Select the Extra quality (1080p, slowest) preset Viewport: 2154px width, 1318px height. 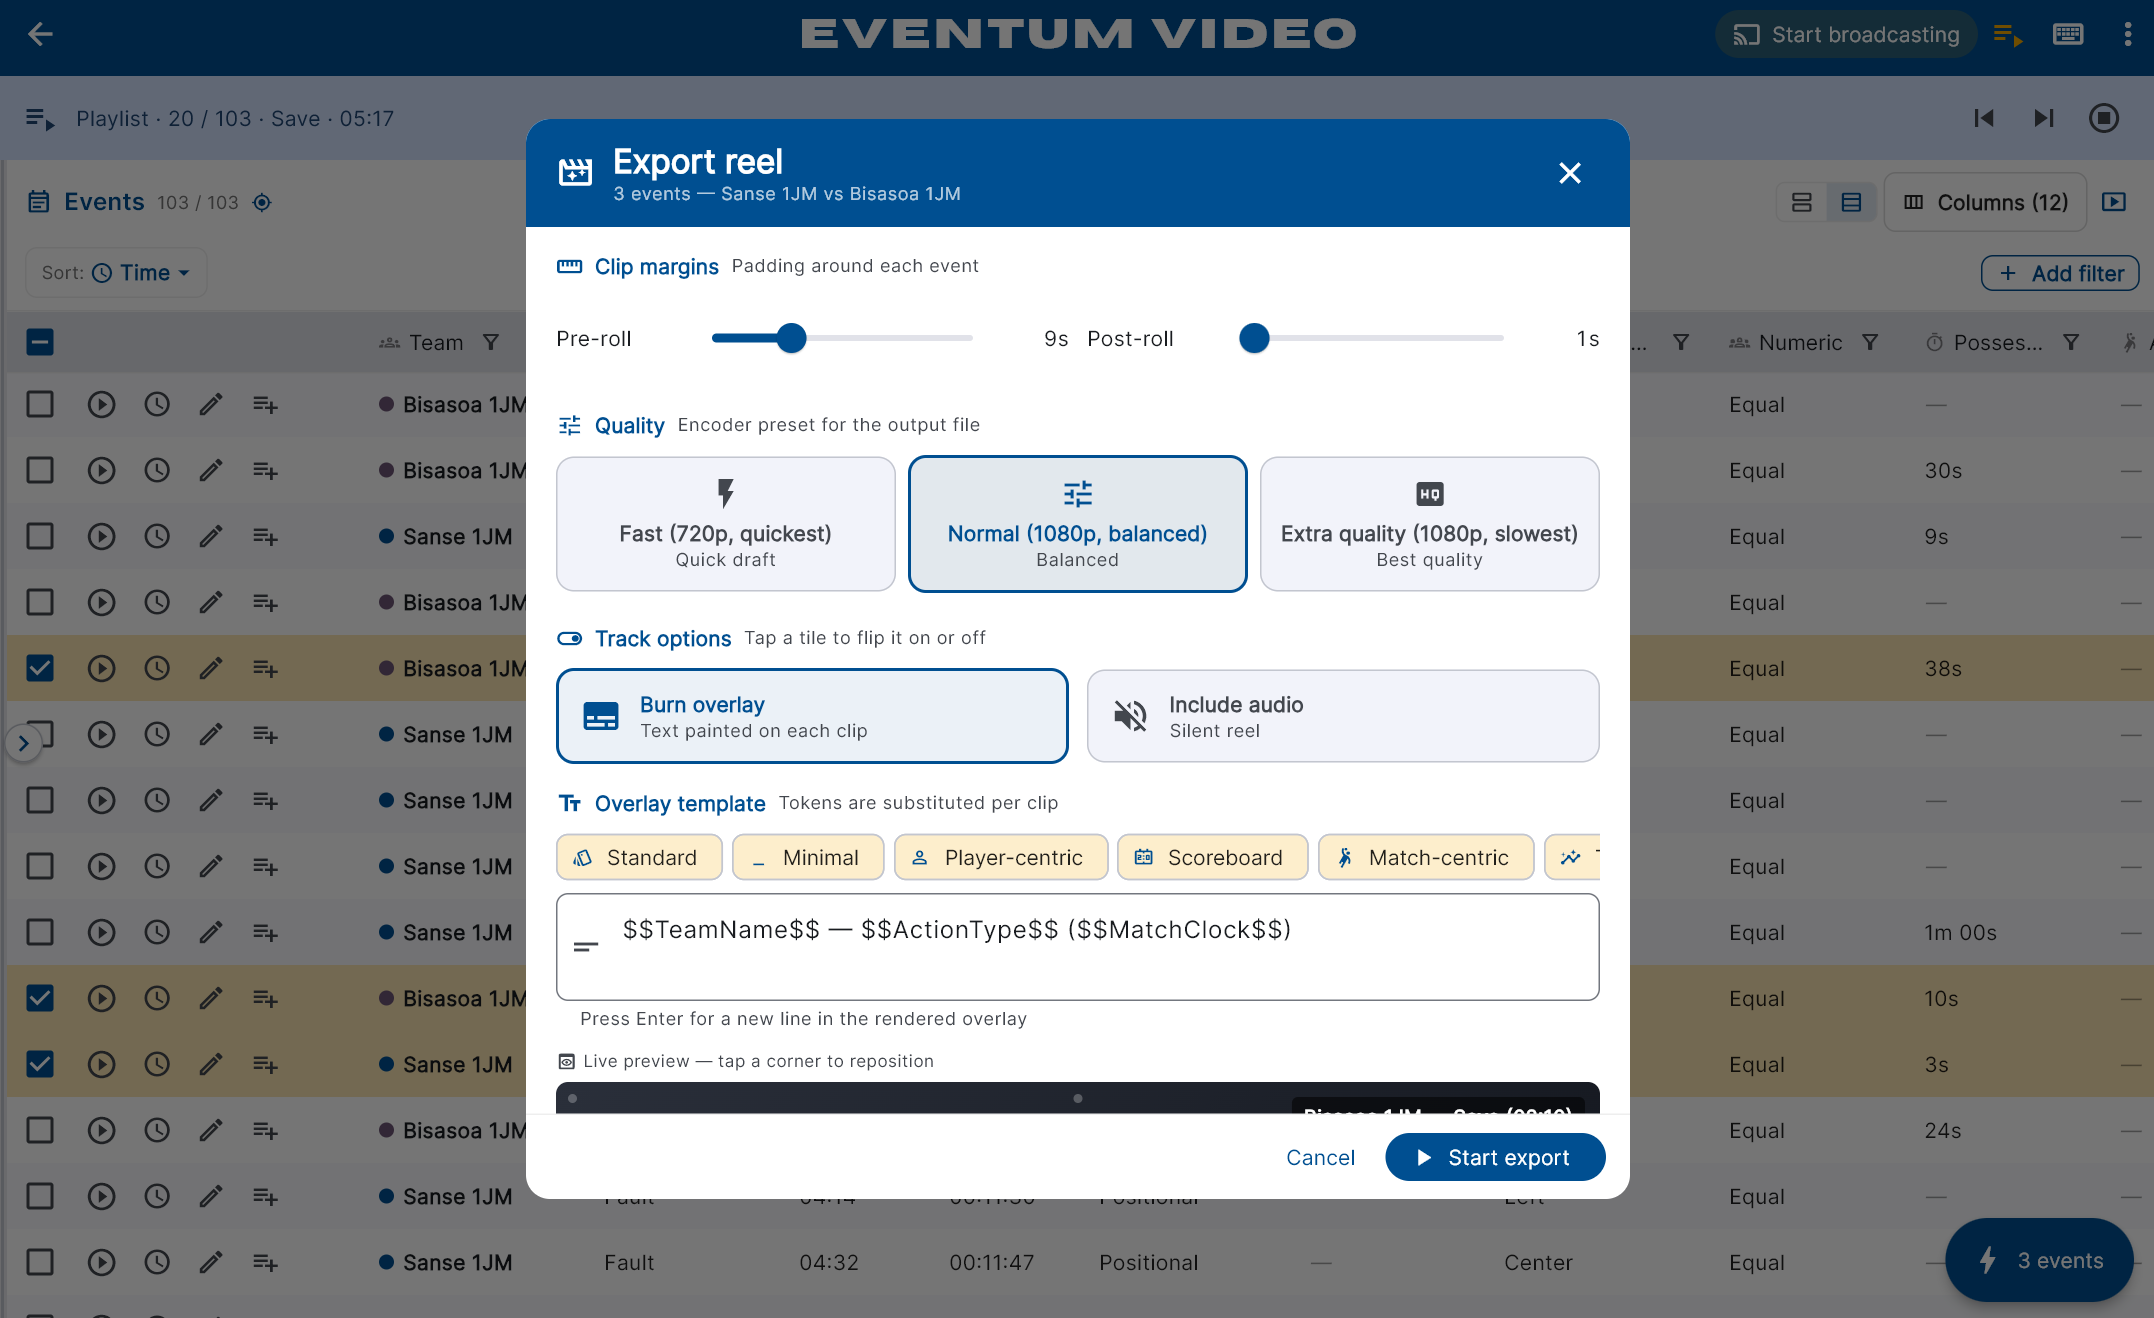(1429, 524)
